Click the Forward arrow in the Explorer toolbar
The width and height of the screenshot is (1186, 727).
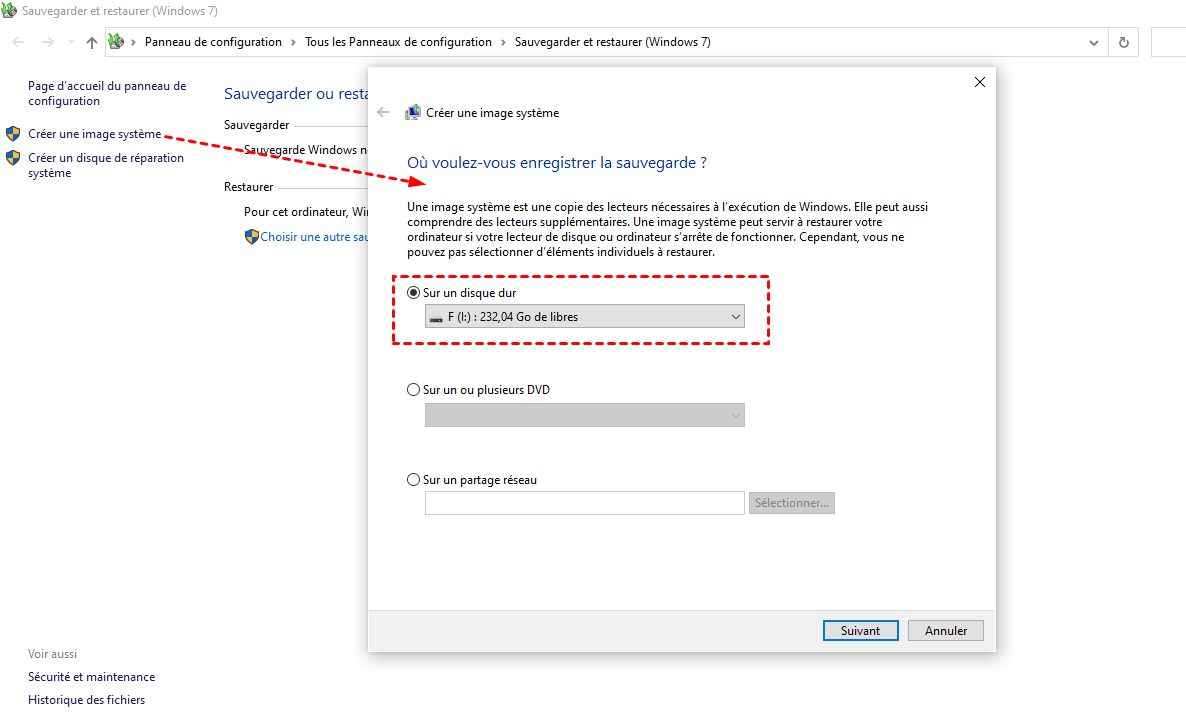pyautogui.click(x=48, y=42)
